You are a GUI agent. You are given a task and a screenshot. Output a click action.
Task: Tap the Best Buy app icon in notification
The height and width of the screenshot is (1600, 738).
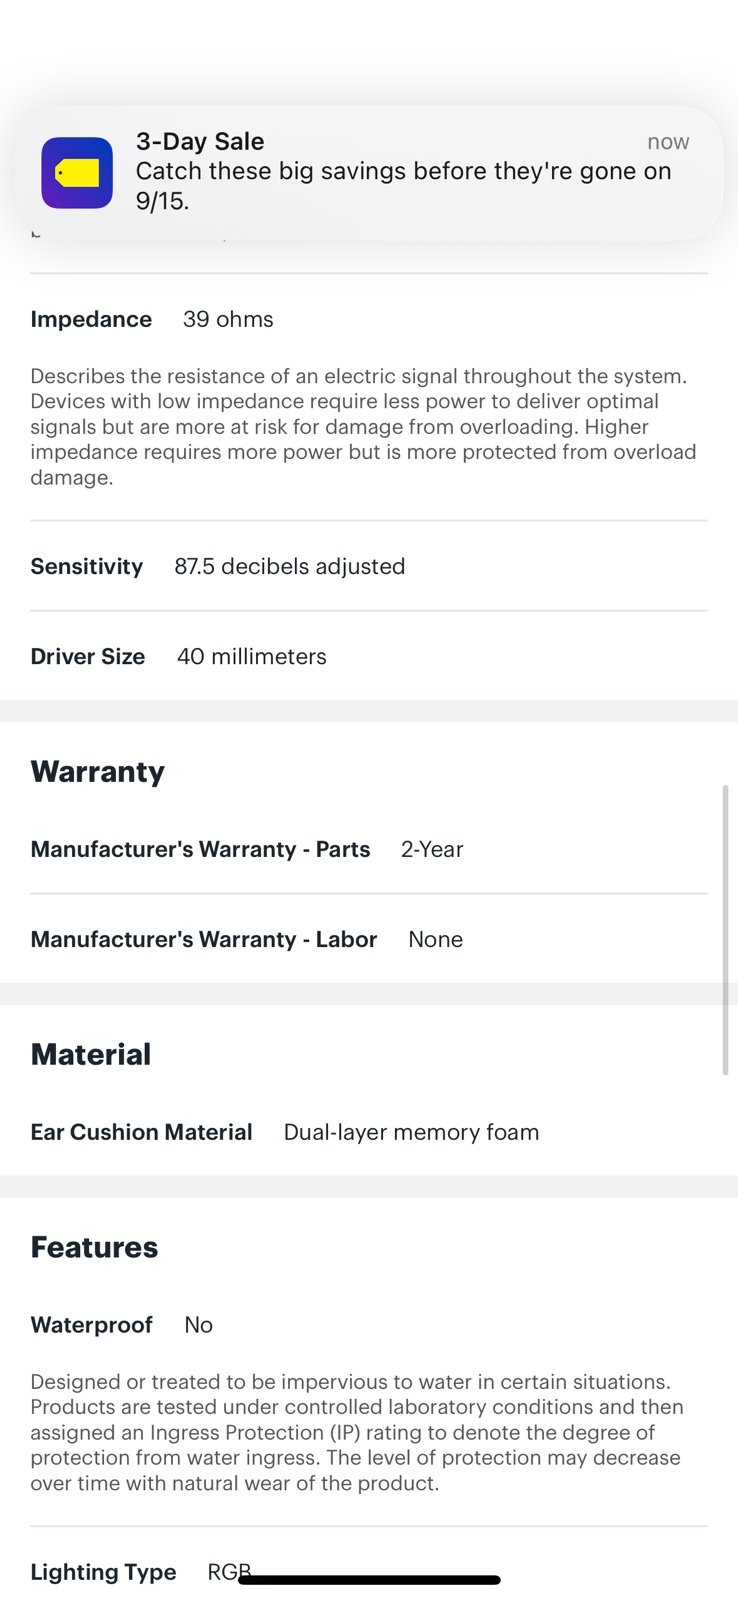pyautogui.click(x=77, y=173)
